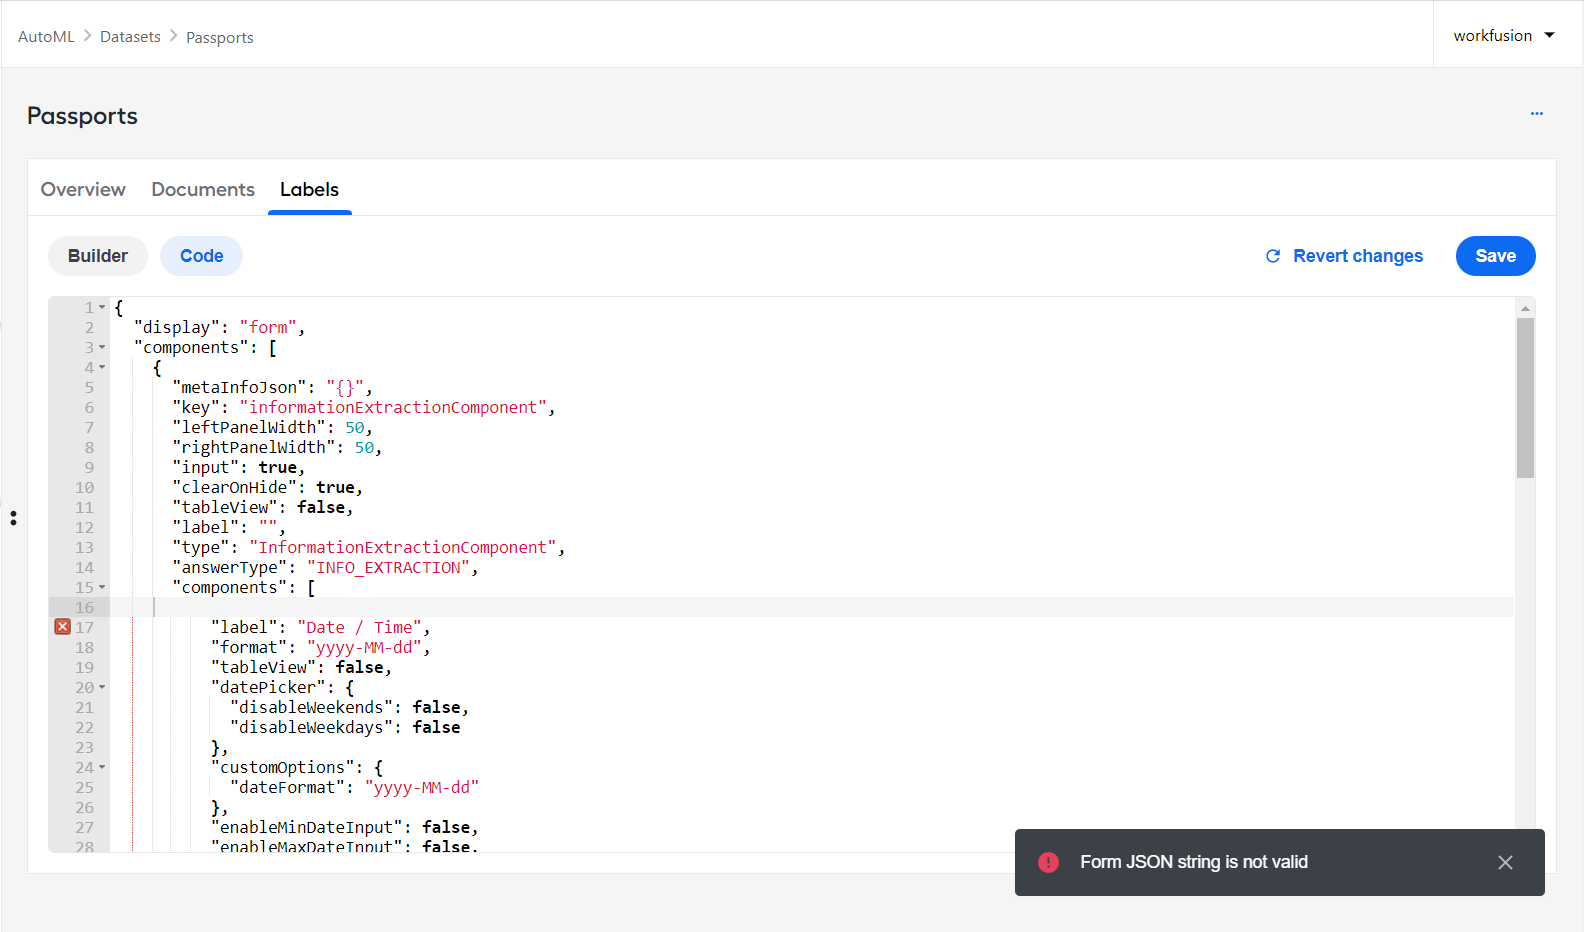The width and height of the screenshot is (1584, 932).
Task: Click the 'Form JSON string is not valid' message
Action: coord(1194,862)
